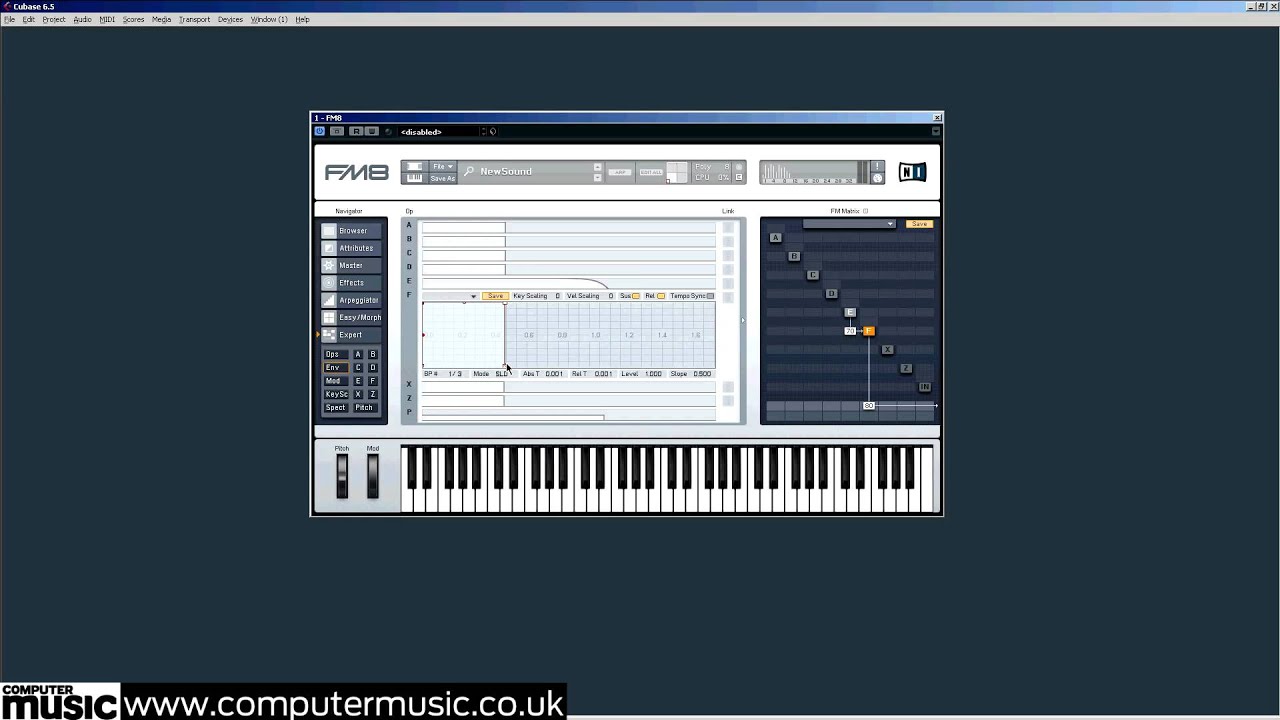Open the FM Matrix preset dropdown
Screen dimensions: 1280x720
point(848,224)
